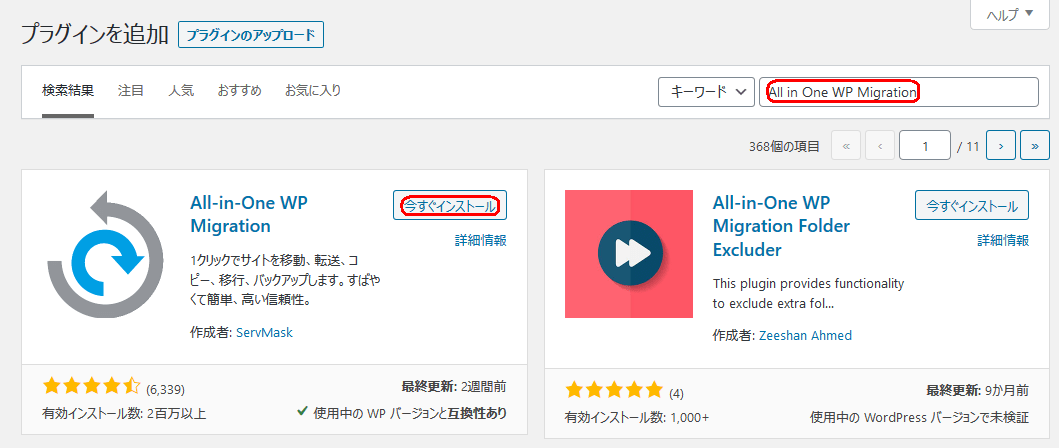Open the キーワード search type dropdown

tap(705, 92)
